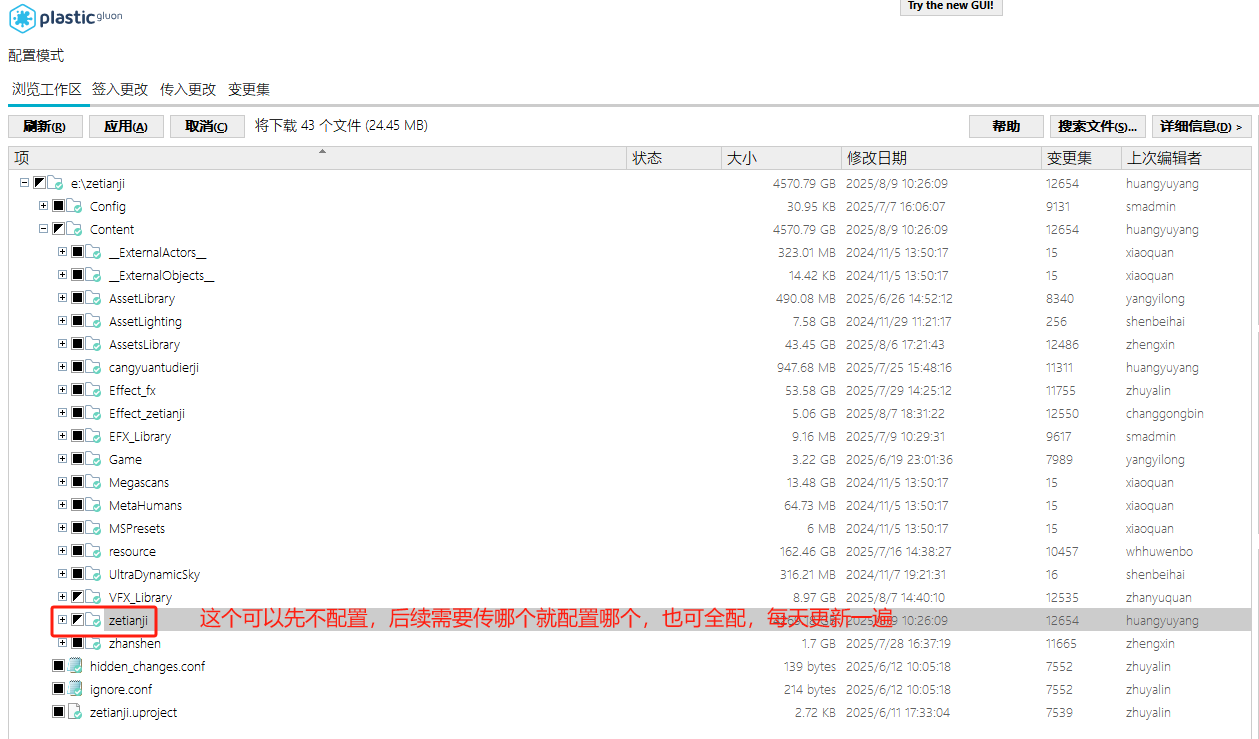Image resolution: width=1259 pixels, height=739 pixels.
Task: Sort by 大小 column header
Action: (782, 158)
